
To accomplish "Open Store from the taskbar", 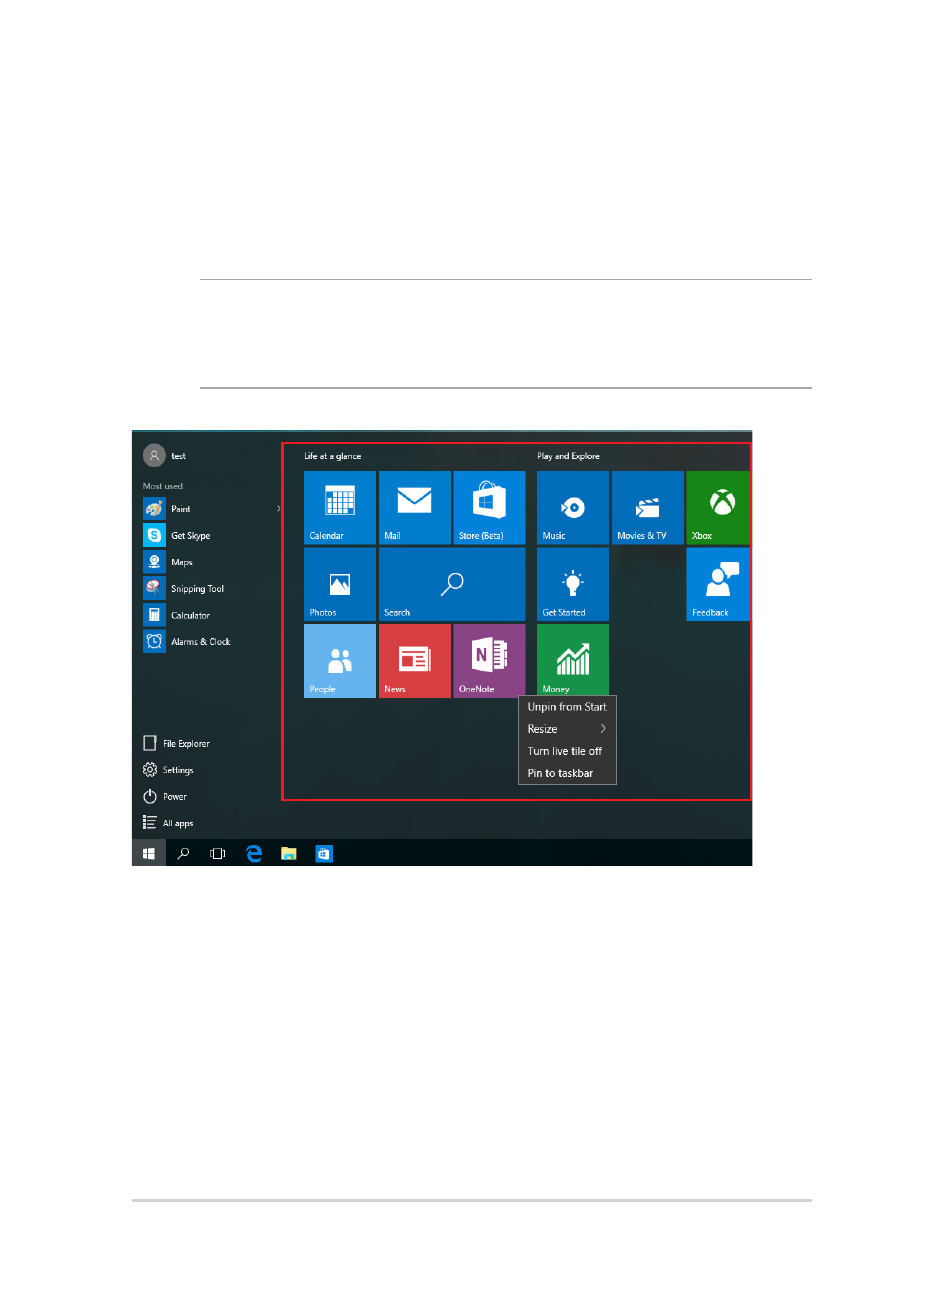I will 324,854.
